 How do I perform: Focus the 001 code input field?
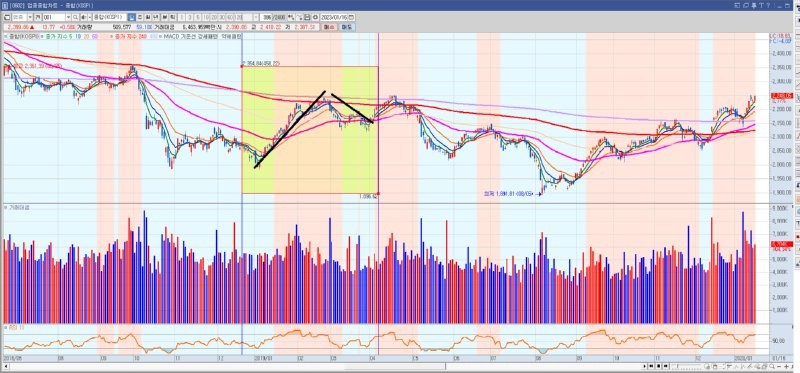pos(54,17)
